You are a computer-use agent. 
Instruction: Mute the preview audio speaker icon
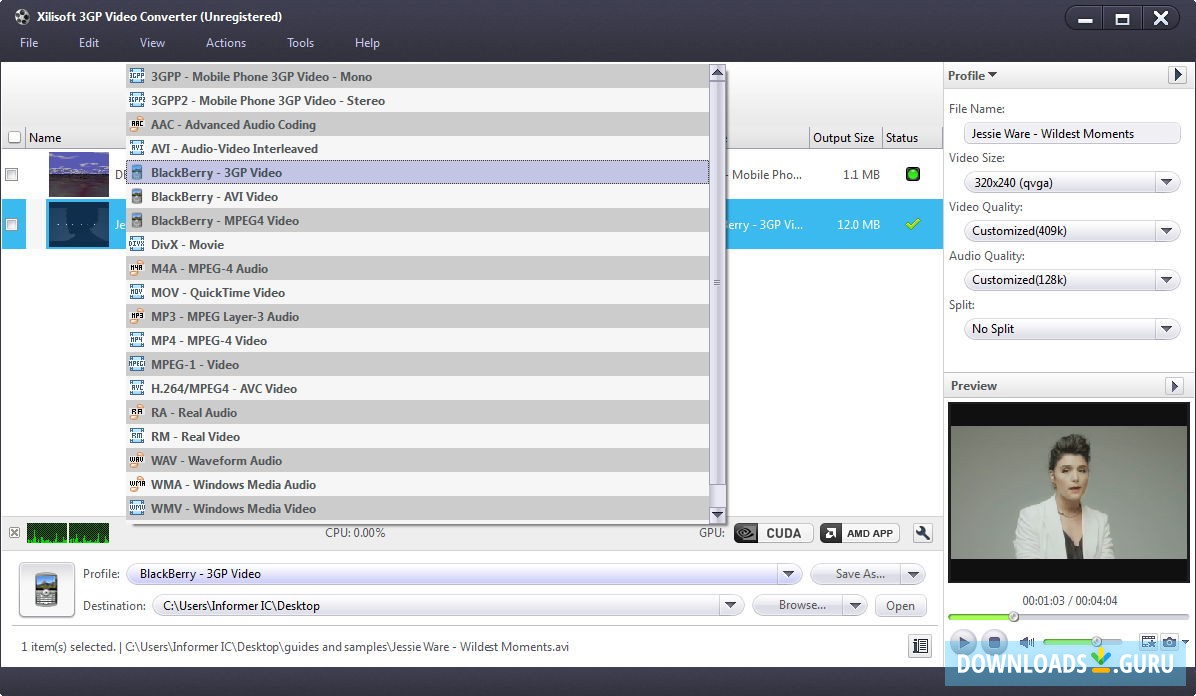click(1026, 643)
